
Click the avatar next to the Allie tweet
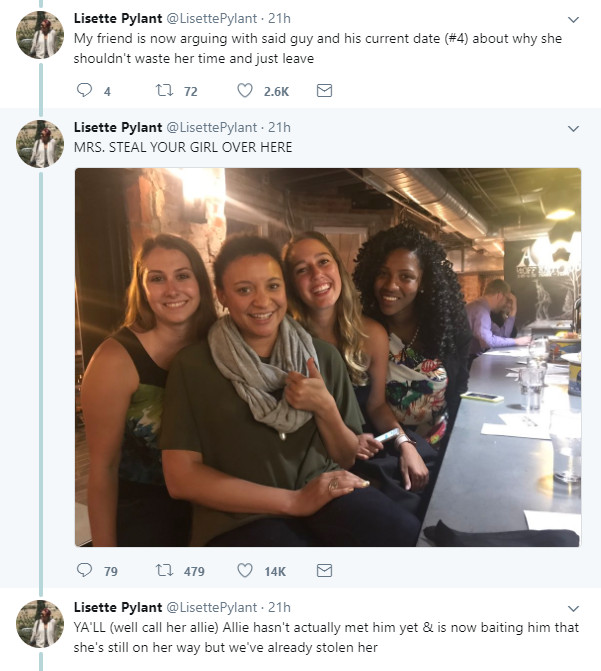[41, 624]
